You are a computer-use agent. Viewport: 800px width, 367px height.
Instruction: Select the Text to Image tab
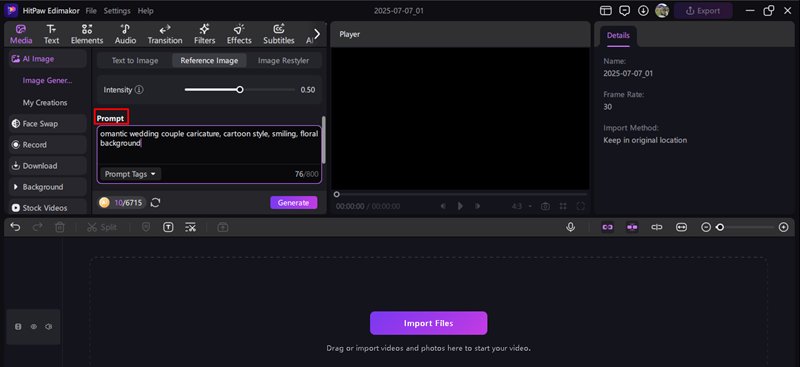click(135, 60)
